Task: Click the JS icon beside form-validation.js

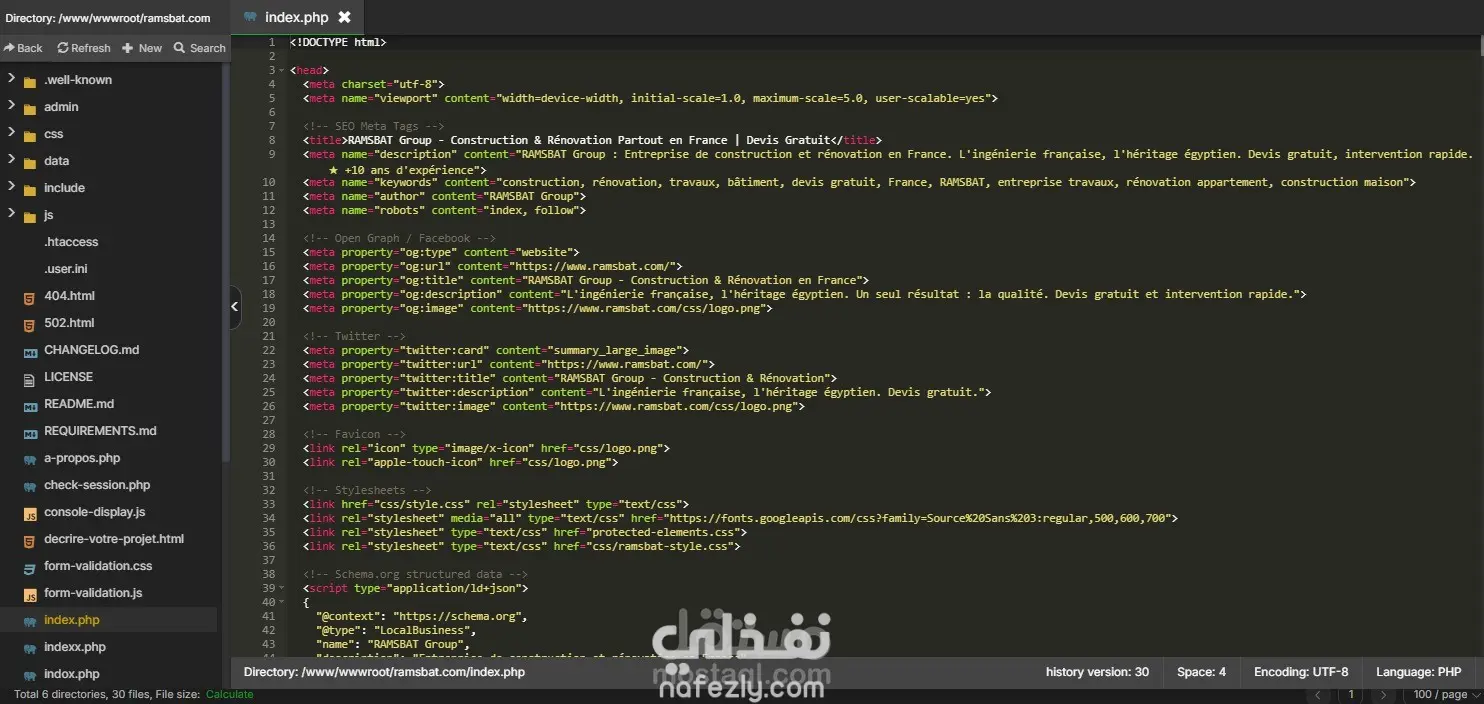Action: [x=30, y=593]
